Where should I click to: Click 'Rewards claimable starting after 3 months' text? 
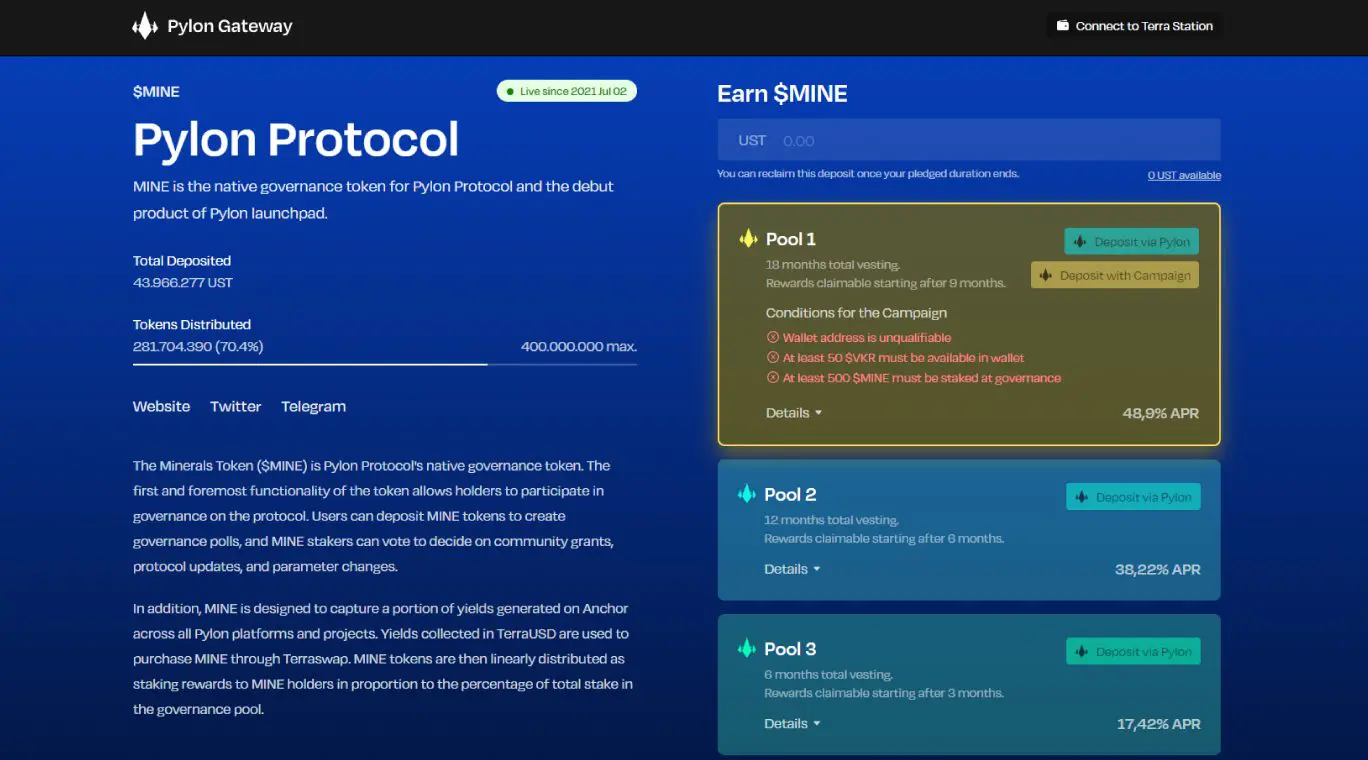coord(884,693)
